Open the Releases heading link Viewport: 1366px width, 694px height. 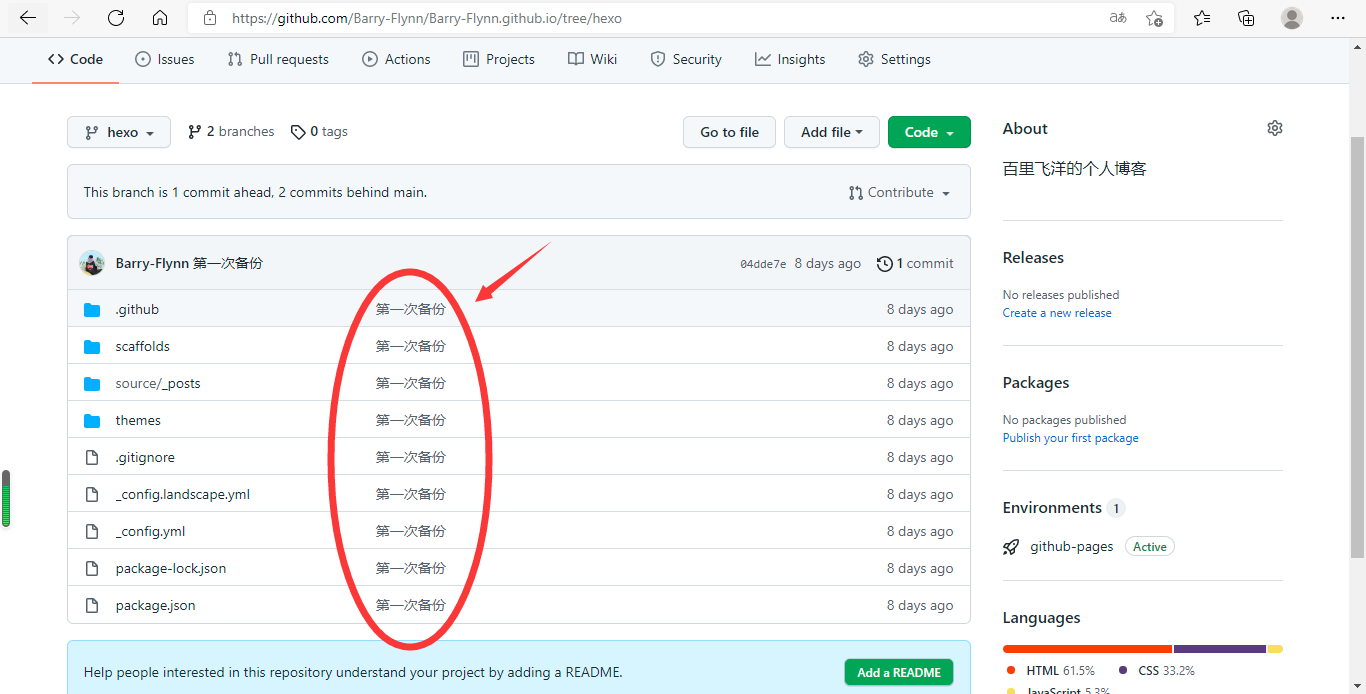(x=1033, y=258)
